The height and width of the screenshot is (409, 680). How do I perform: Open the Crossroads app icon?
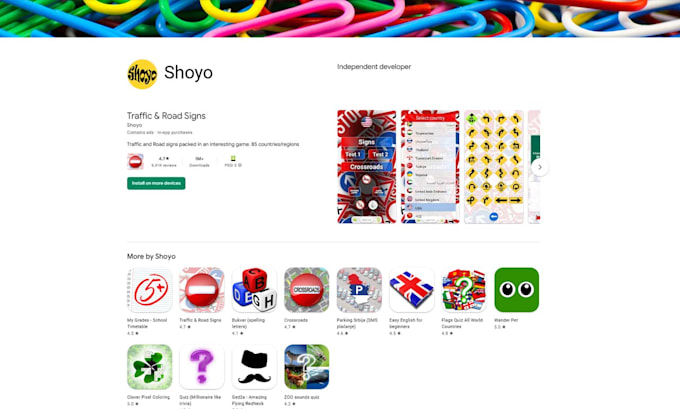pyautogui.click(x=307, y=290)
